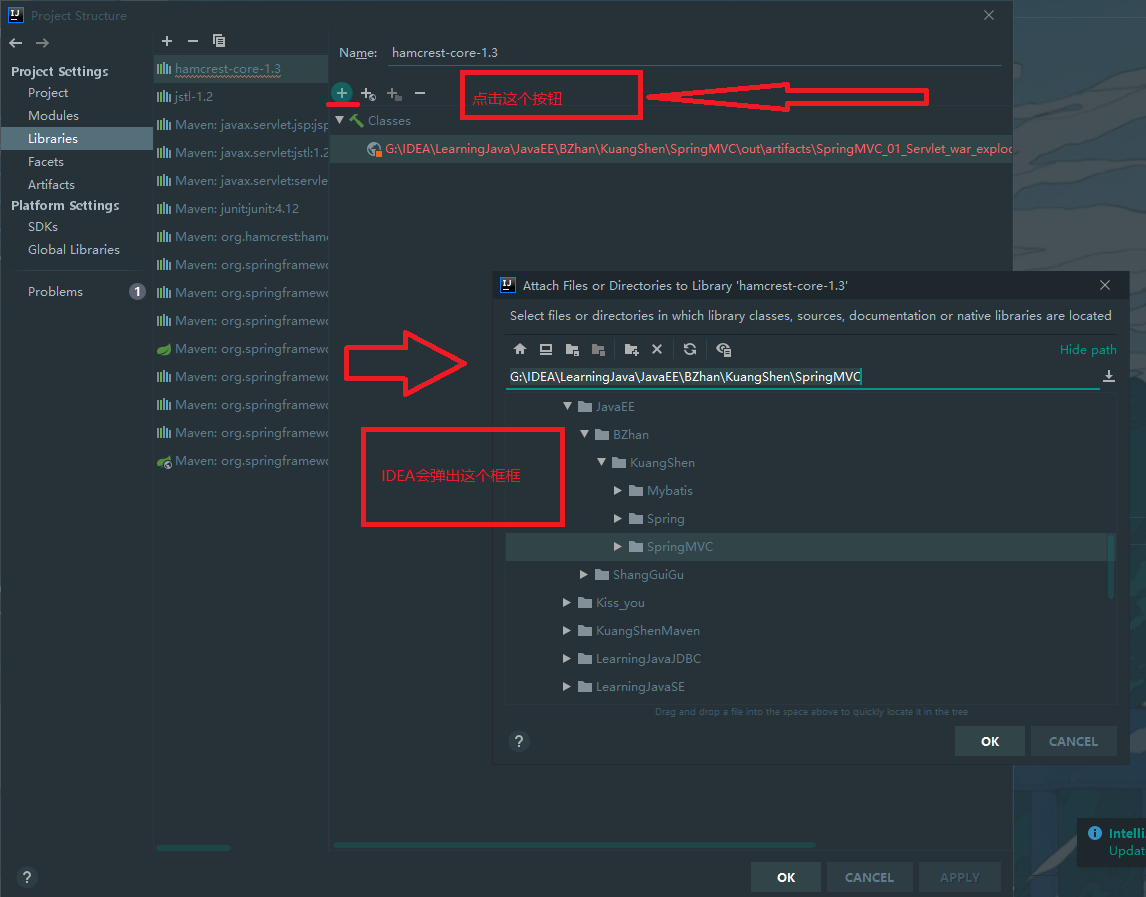Click delete (X) icon in file chooser toolbar
Image resolution: width=1146 pixels, height=897 pixels.
pyautogui.click(x=657, y=349)
